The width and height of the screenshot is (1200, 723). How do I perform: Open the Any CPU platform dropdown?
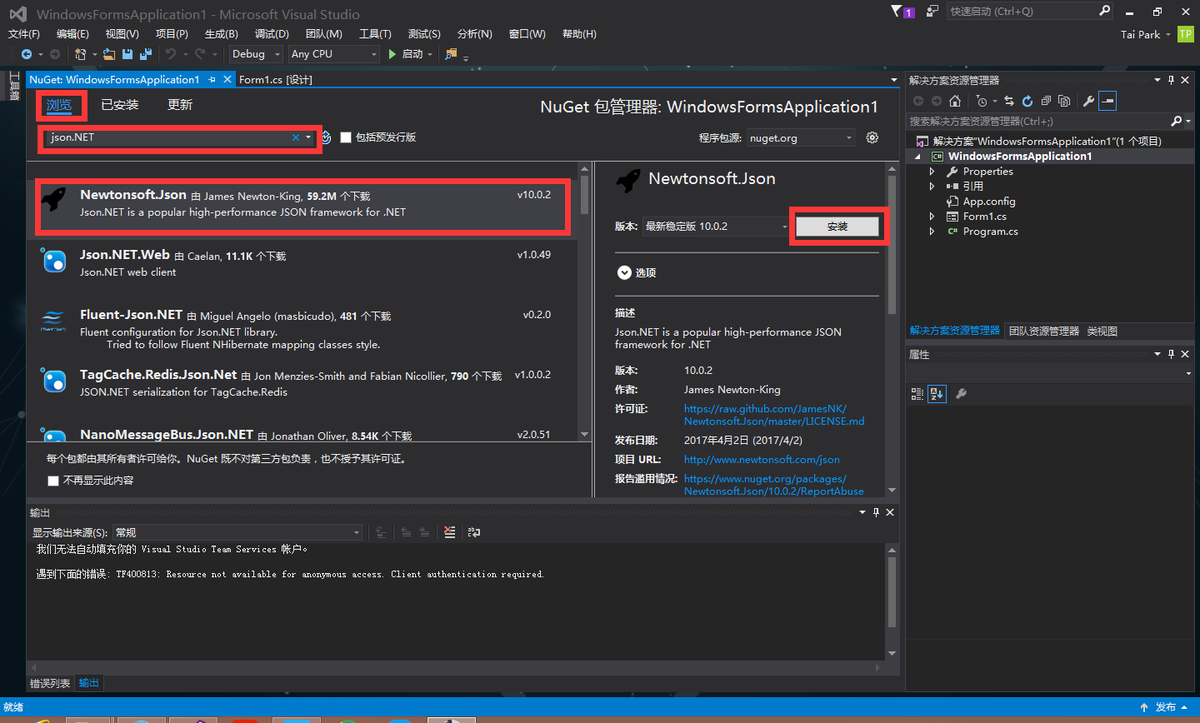pyautogui.click(x=333, y=54)
